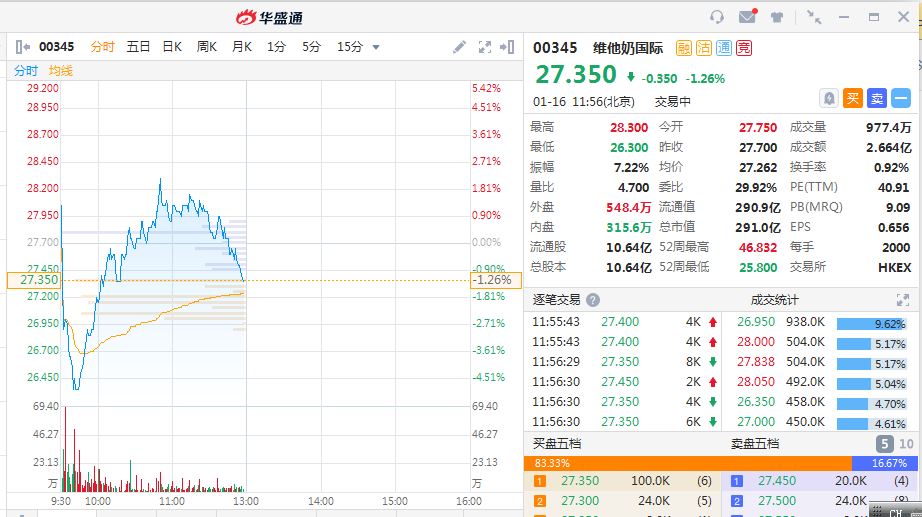
Task: Click the orange 83.33% buy ratio bar
Action: tap(687, 463)
